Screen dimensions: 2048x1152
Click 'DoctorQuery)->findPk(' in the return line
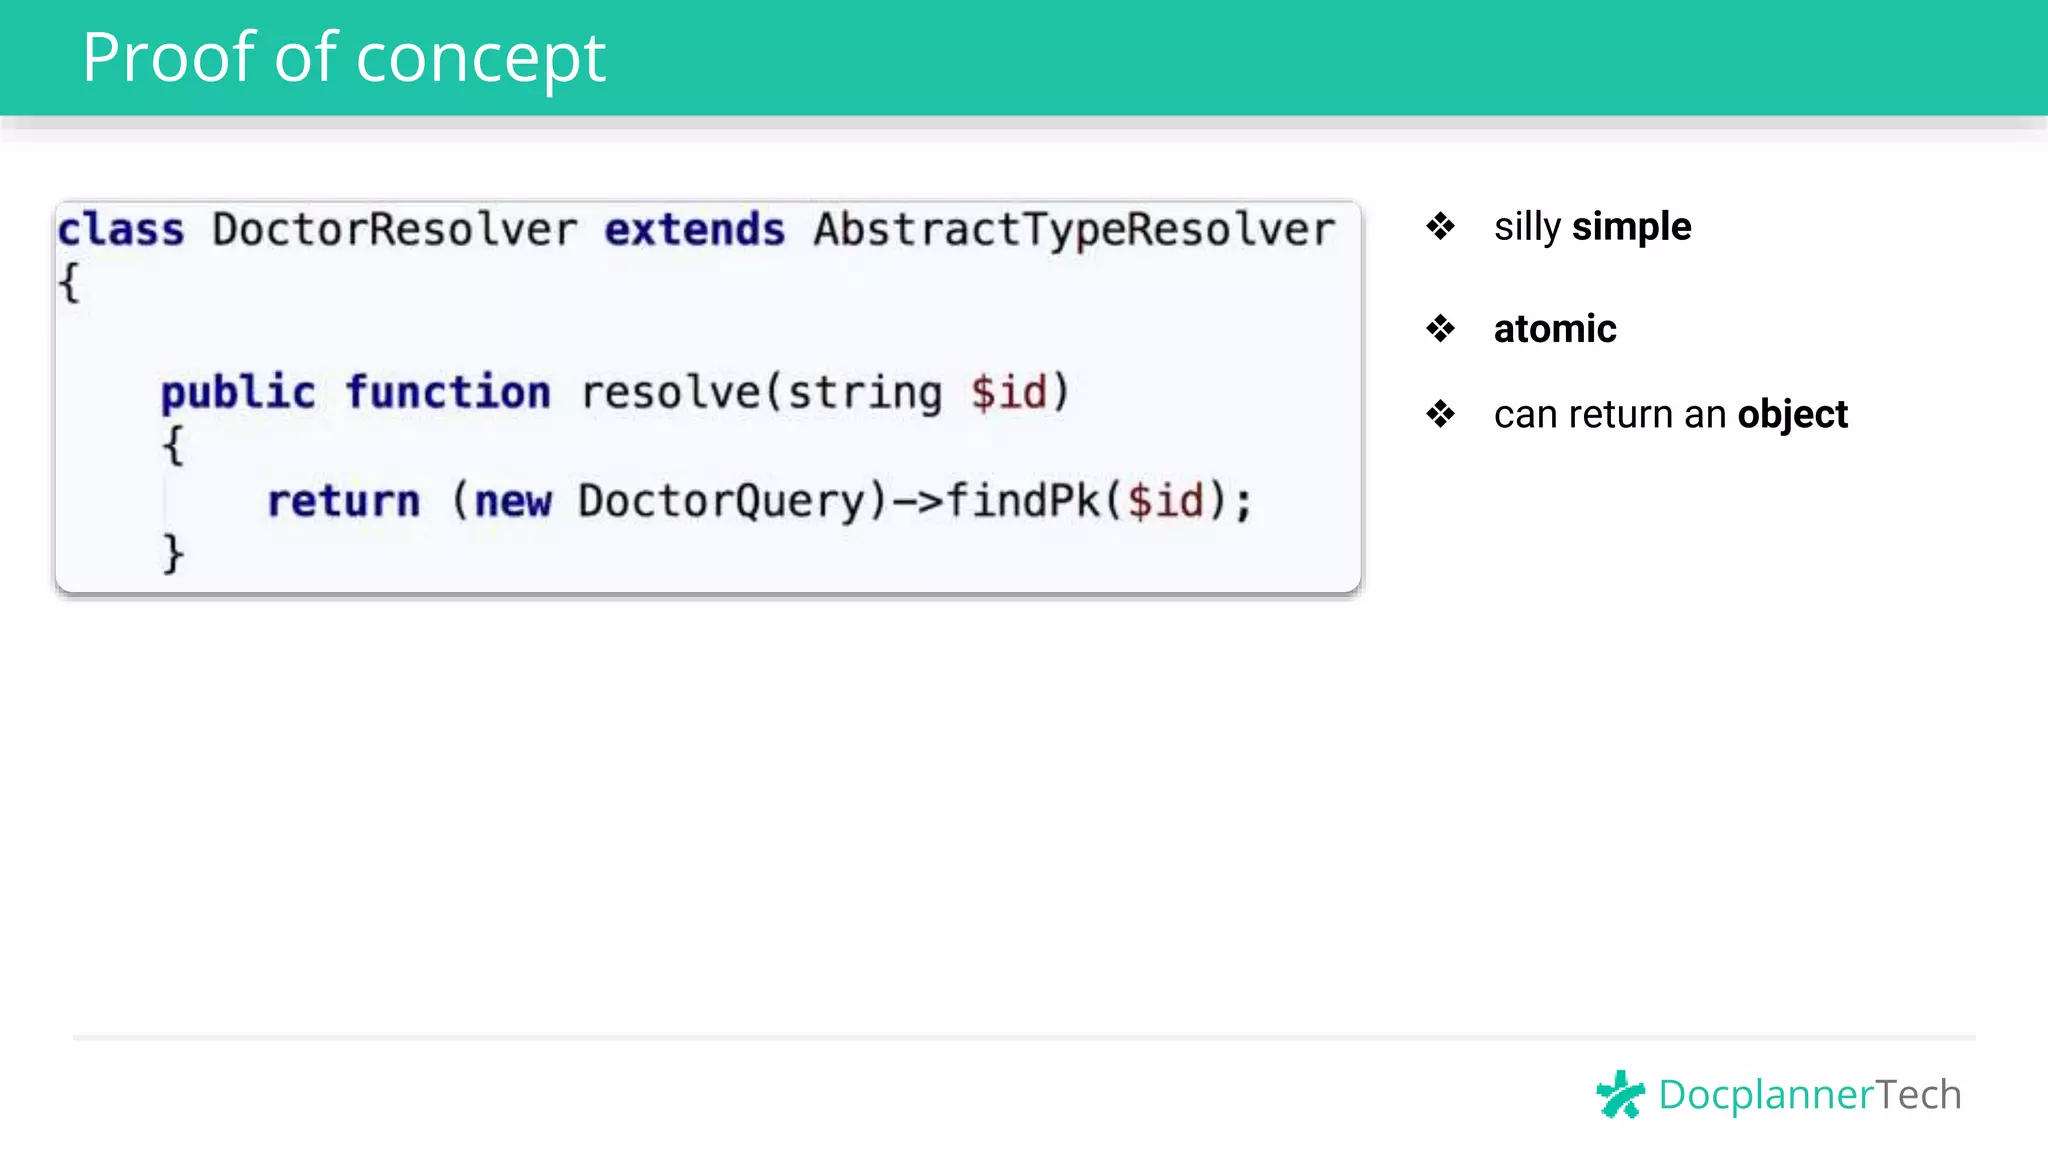849,502
